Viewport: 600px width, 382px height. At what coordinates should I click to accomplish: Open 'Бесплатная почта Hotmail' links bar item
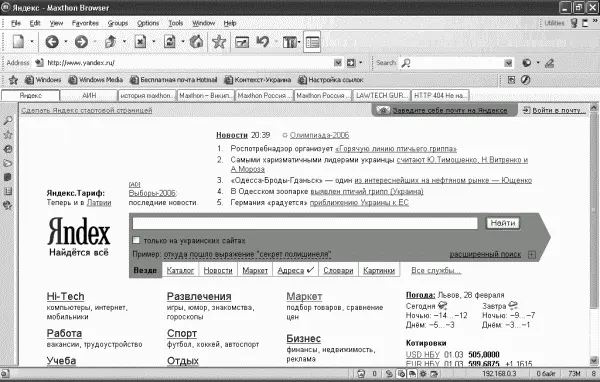point(173,80)
